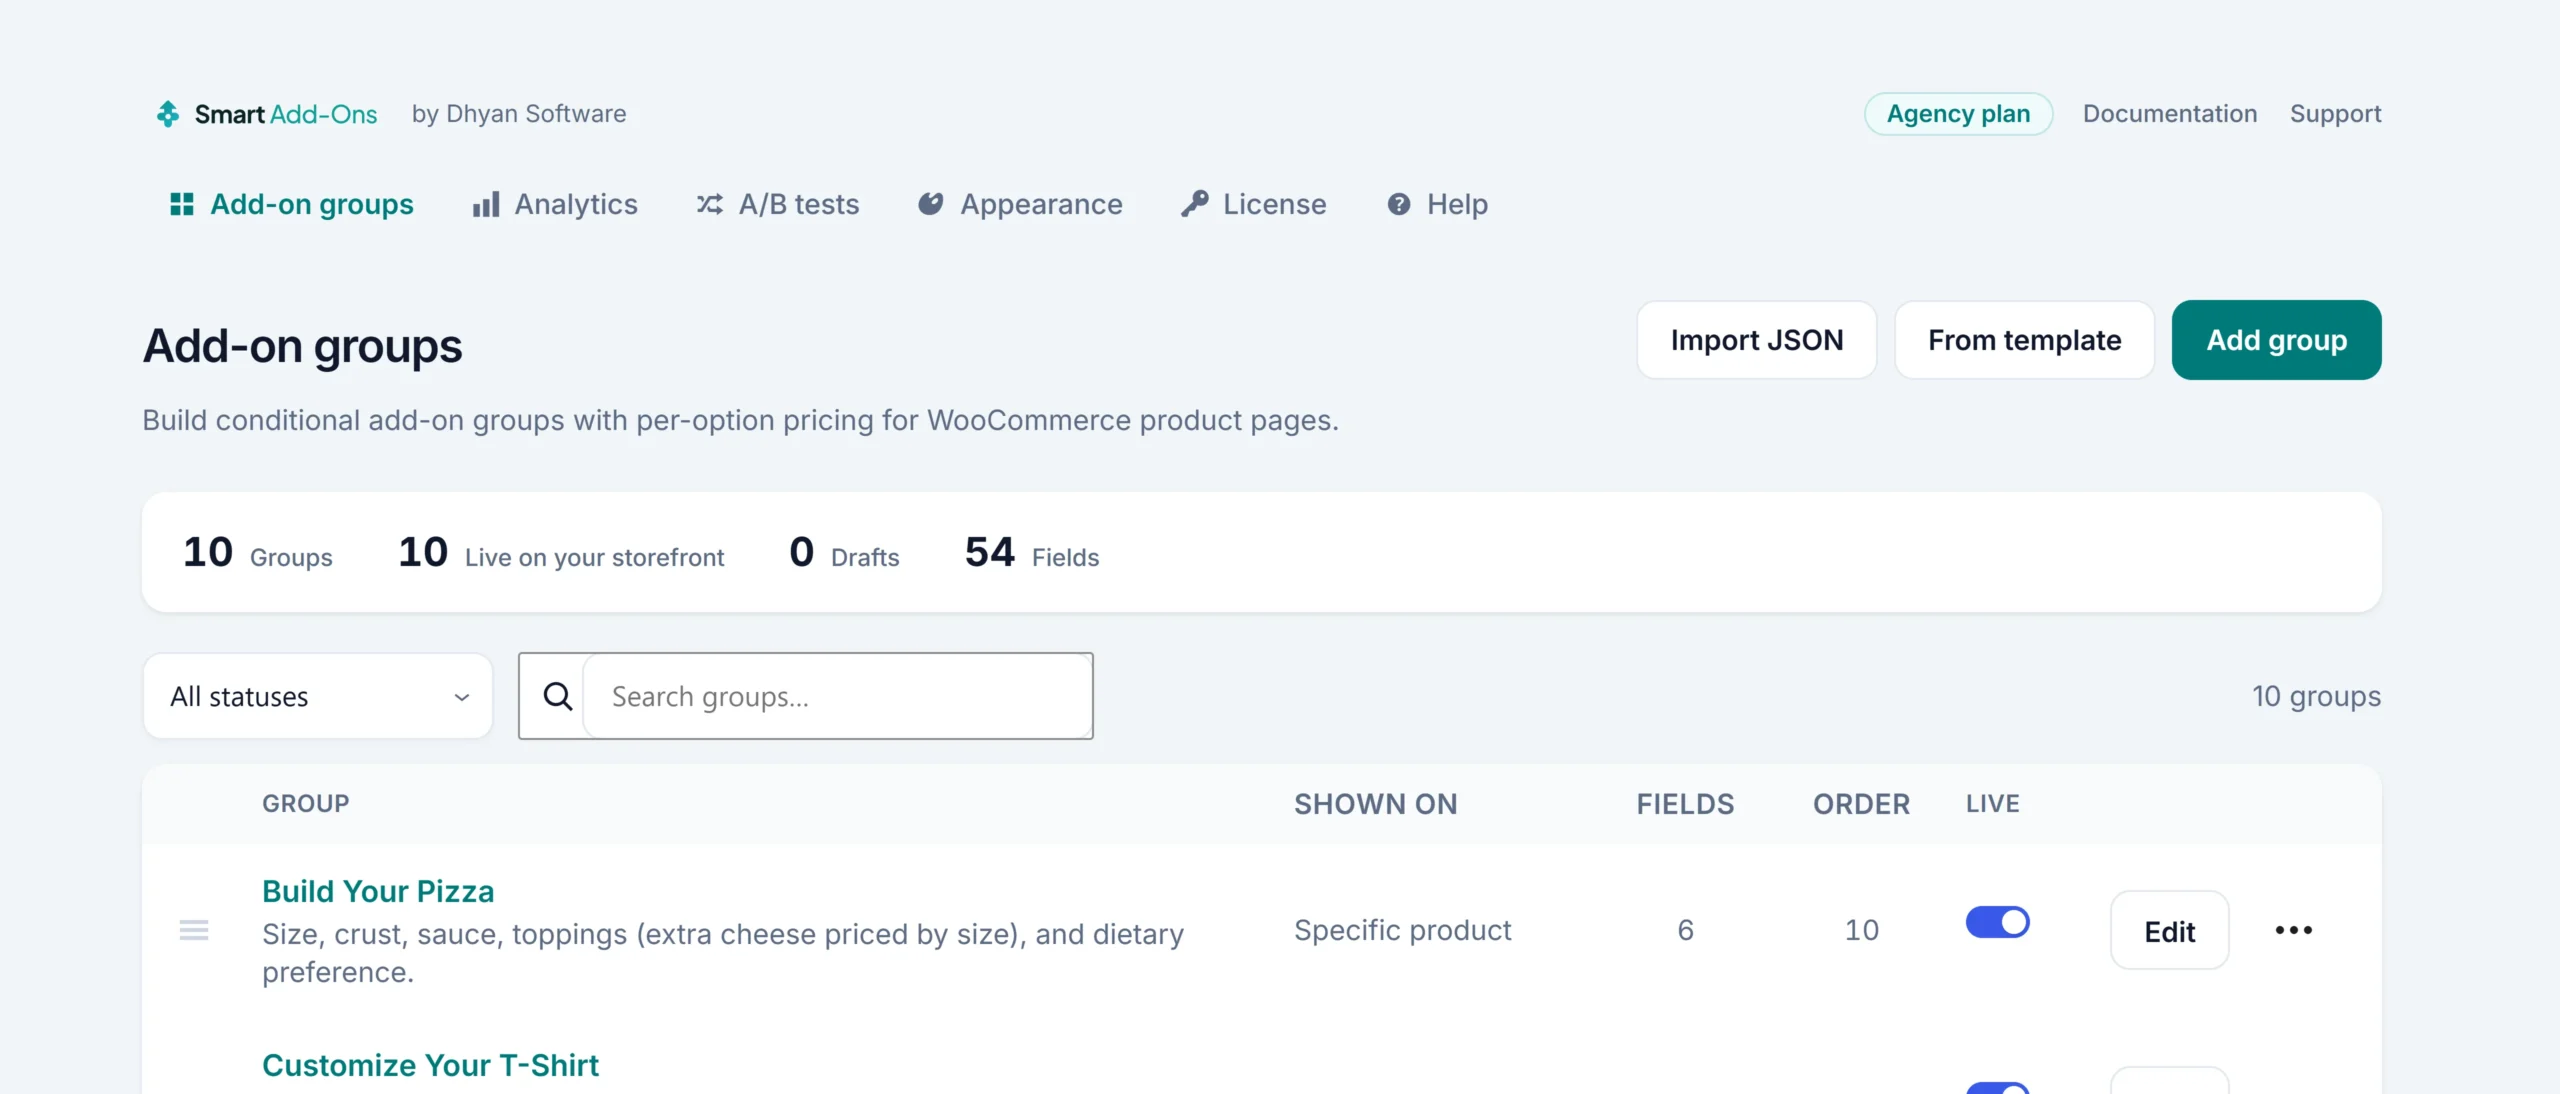
Task: Click the Import JSON button
Action: (x=1757, y=340)
